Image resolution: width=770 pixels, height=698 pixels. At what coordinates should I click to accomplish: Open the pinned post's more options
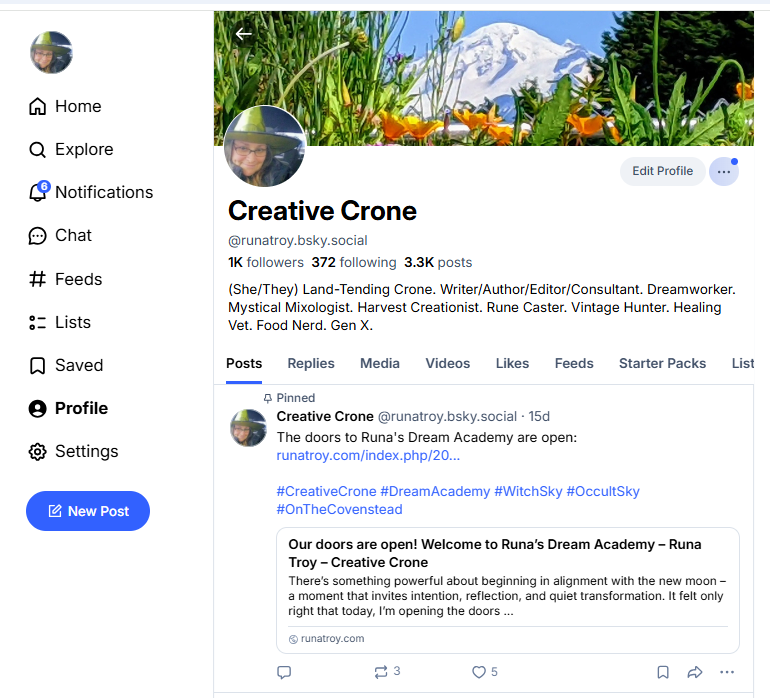[727, 672]
